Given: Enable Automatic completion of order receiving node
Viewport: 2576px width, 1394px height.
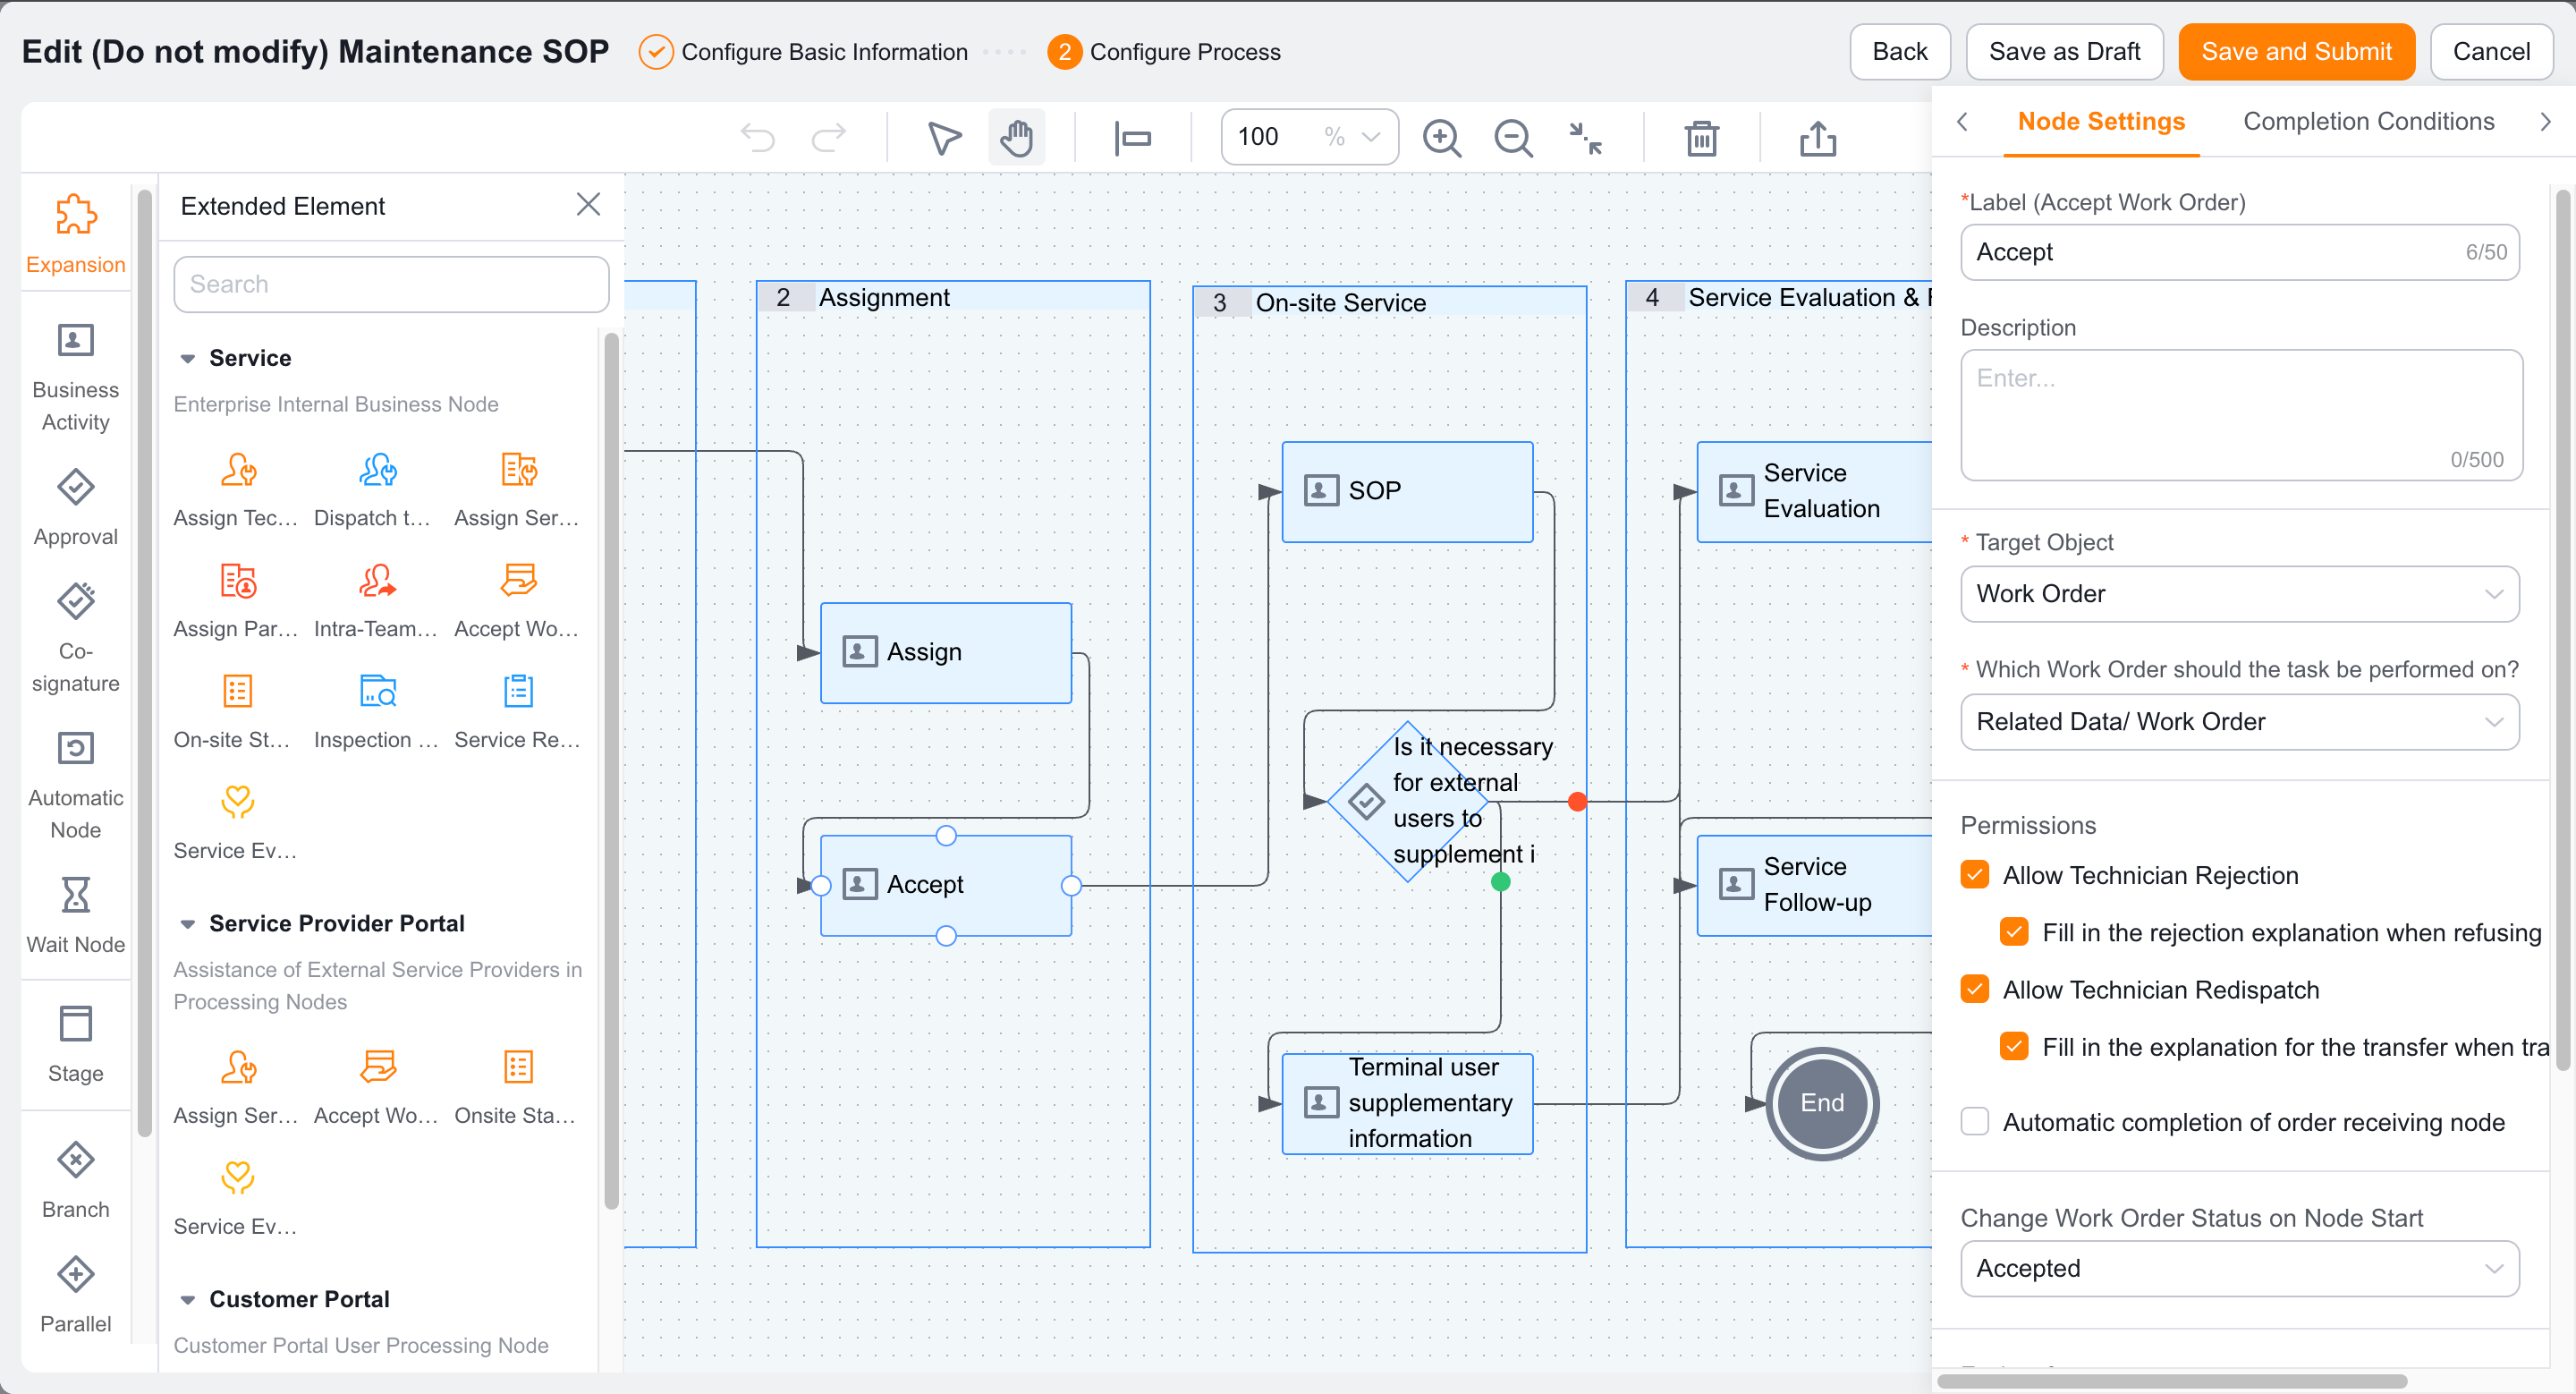Looking at the screenshot, I should click(x=1975, y=1122).
